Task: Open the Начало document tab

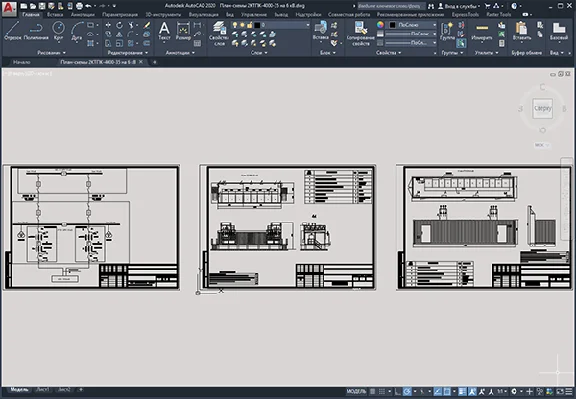Action: 22,62
